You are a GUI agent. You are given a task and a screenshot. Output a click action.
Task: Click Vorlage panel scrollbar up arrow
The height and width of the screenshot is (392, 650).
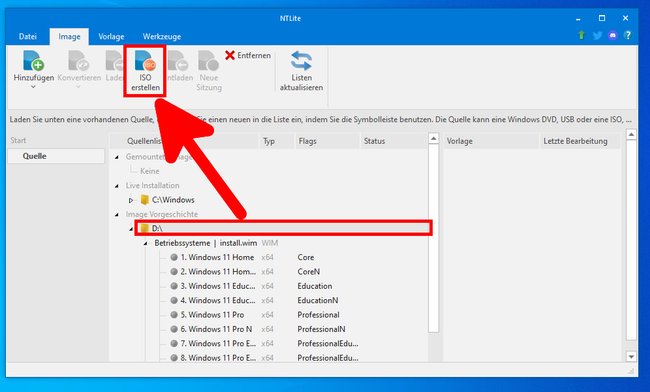click(631, 135)
